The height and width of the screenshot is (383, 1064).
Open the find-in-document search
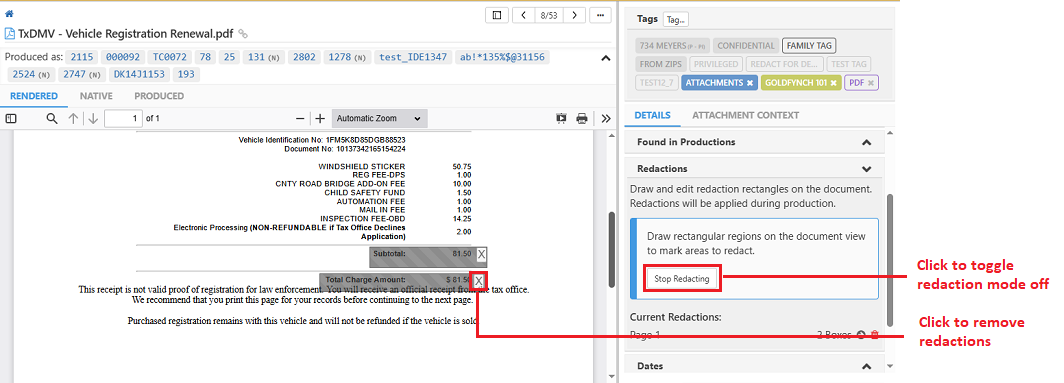(52, 118)
